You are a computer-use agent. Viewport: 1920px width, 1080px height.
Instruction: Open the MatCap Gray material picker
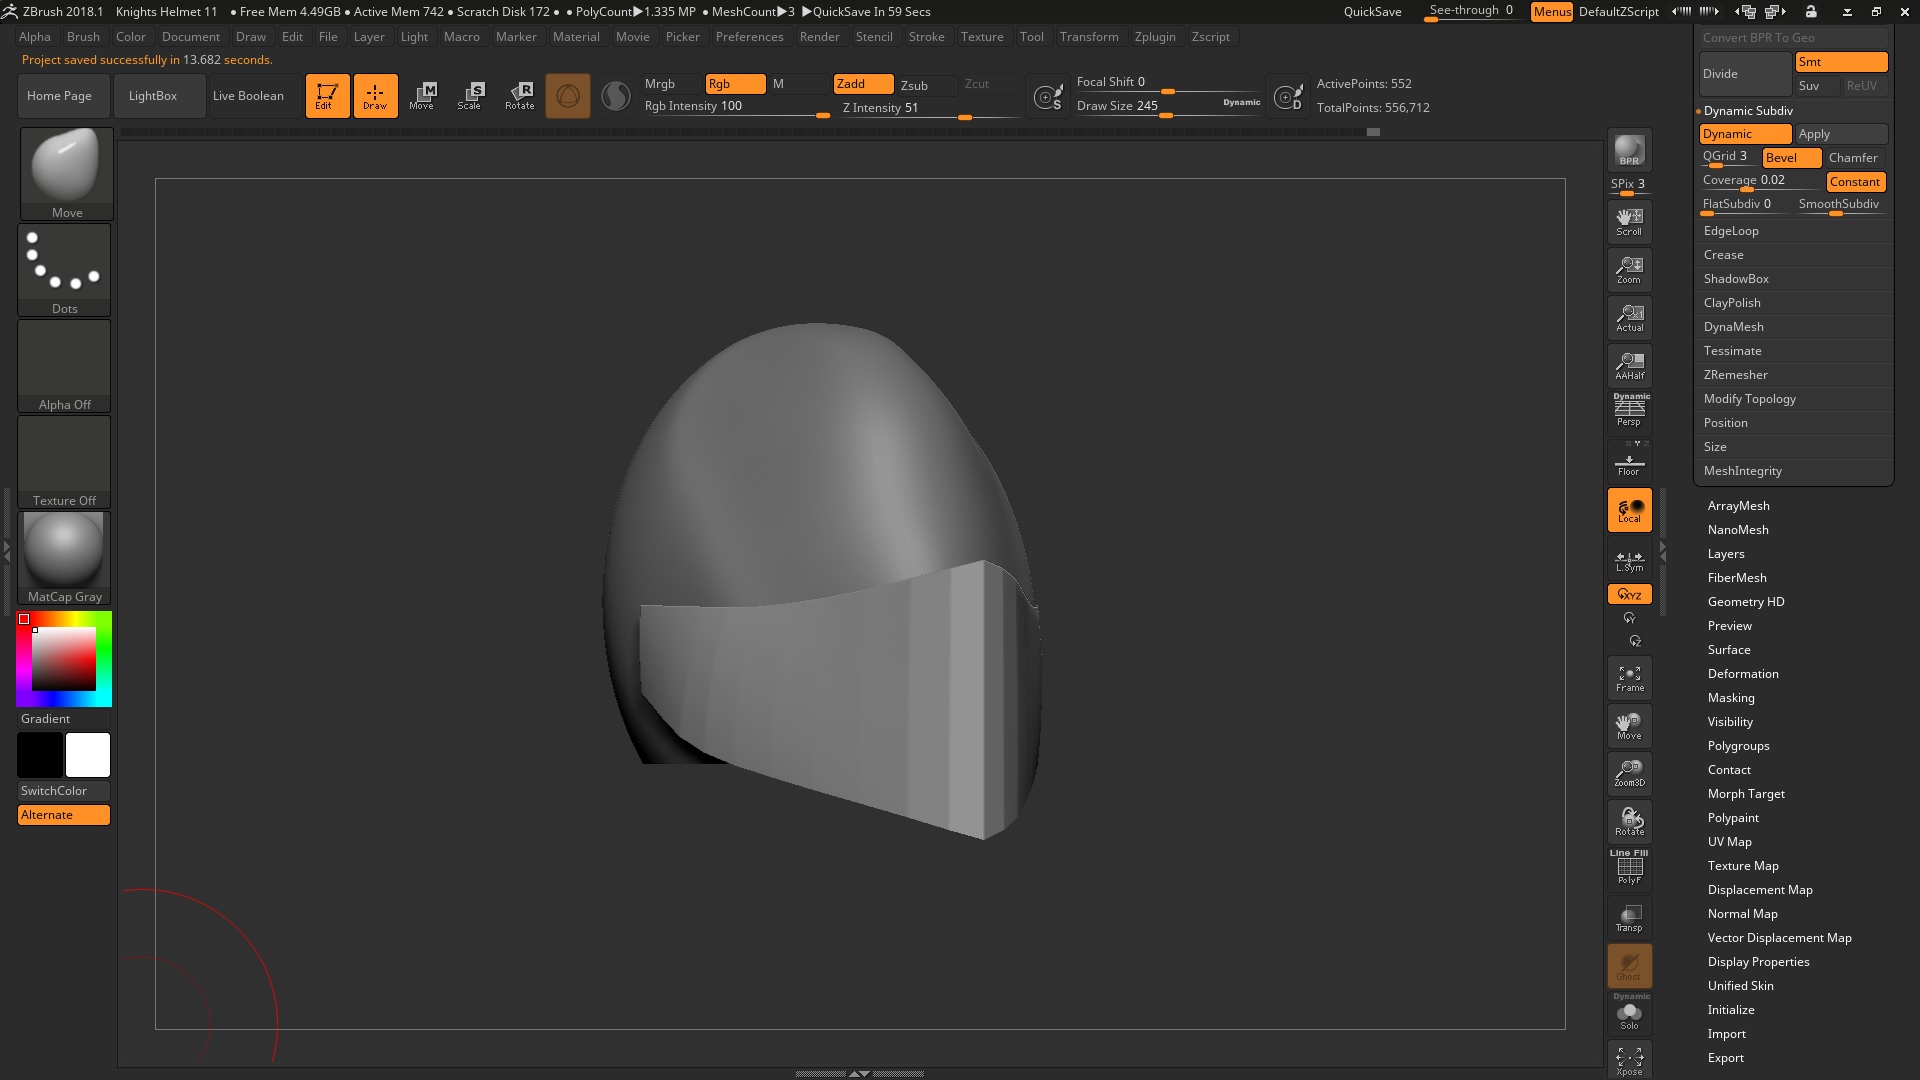coord(64,557)
